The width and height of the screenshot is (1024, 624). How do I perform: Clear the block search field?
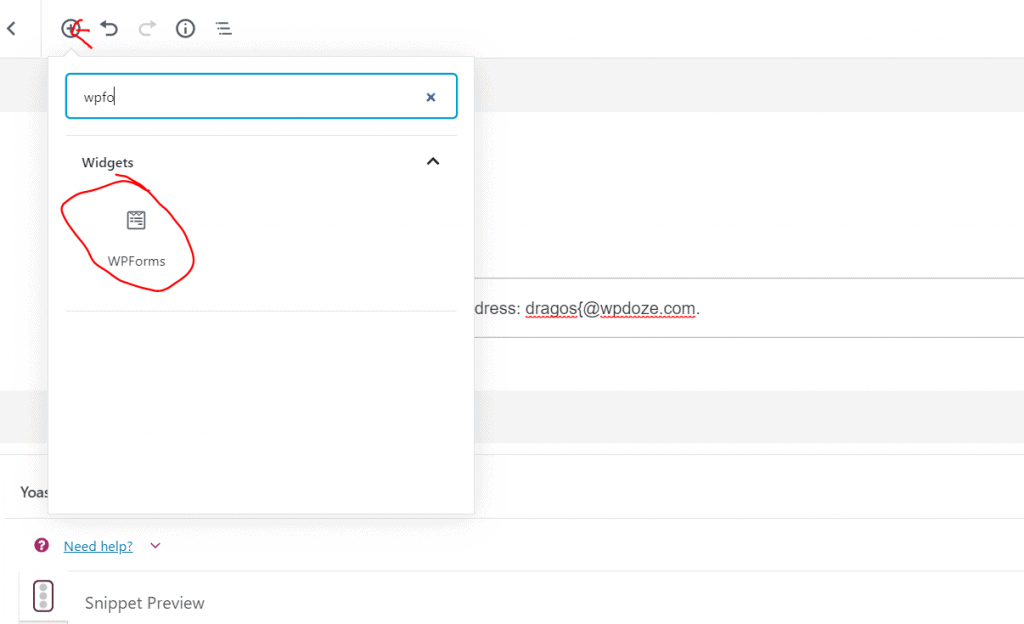[x=430, y=97]
